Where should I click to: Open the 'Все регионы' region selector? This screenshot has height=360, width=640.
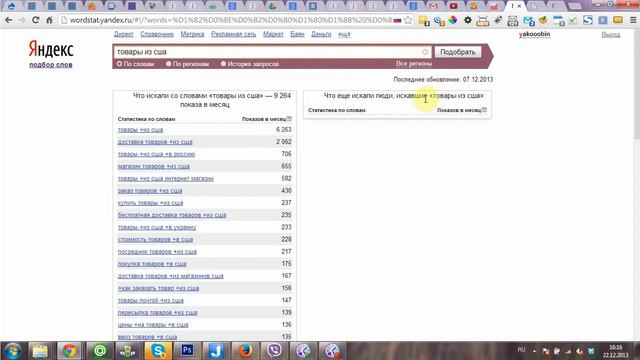tap(413, 64)
